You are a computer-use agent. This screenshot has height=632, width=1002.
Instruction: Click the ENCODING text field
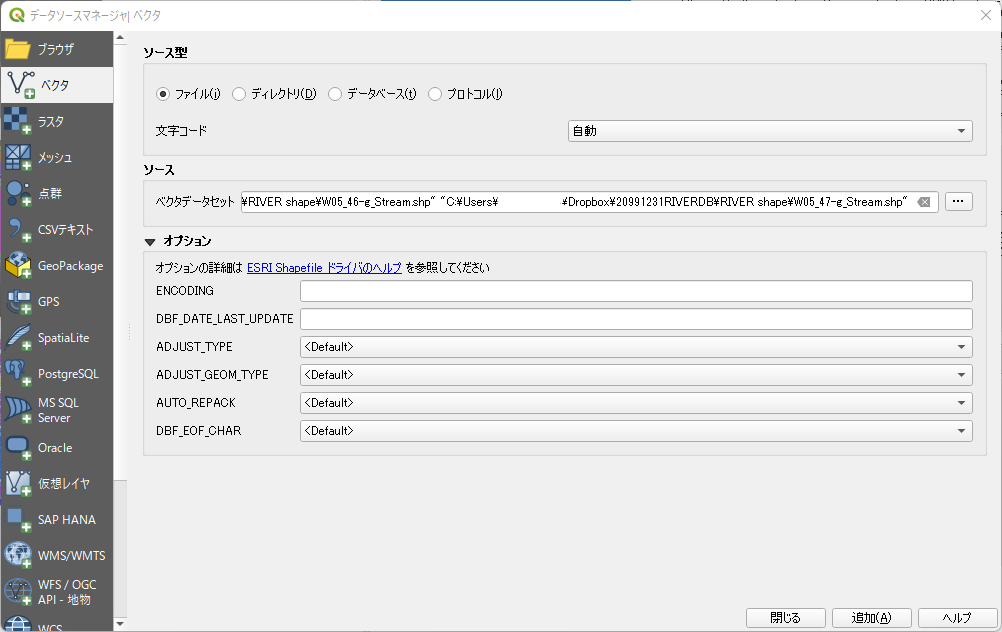tap(636, 291)
